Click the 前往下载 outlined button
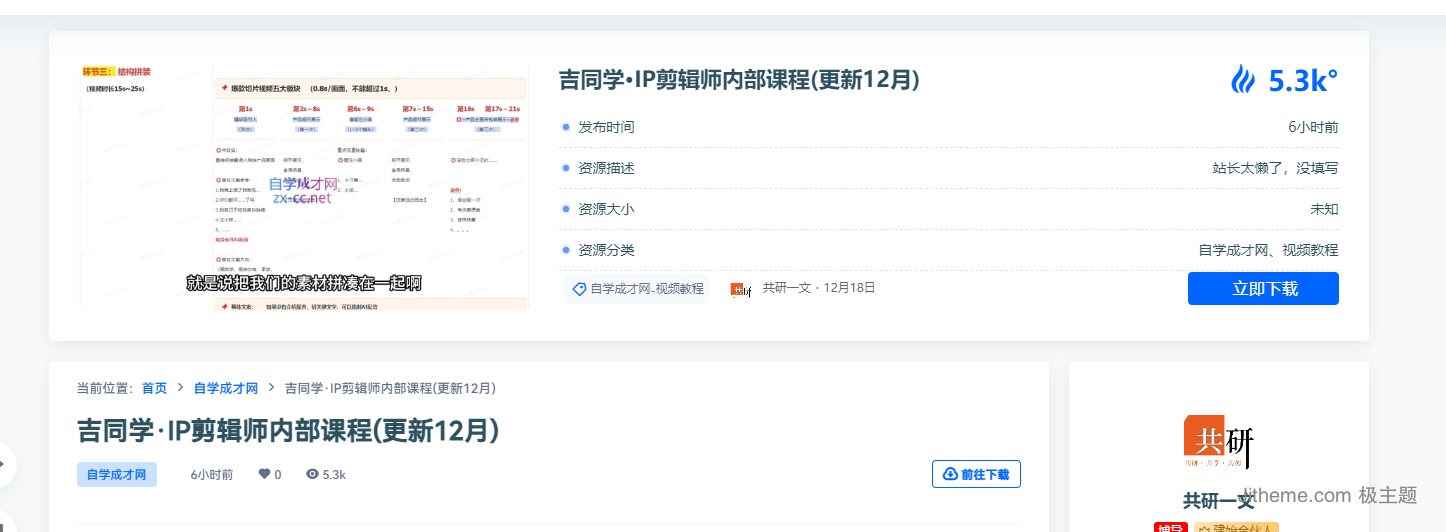1446x532 pixels. [x=976, y=474]
